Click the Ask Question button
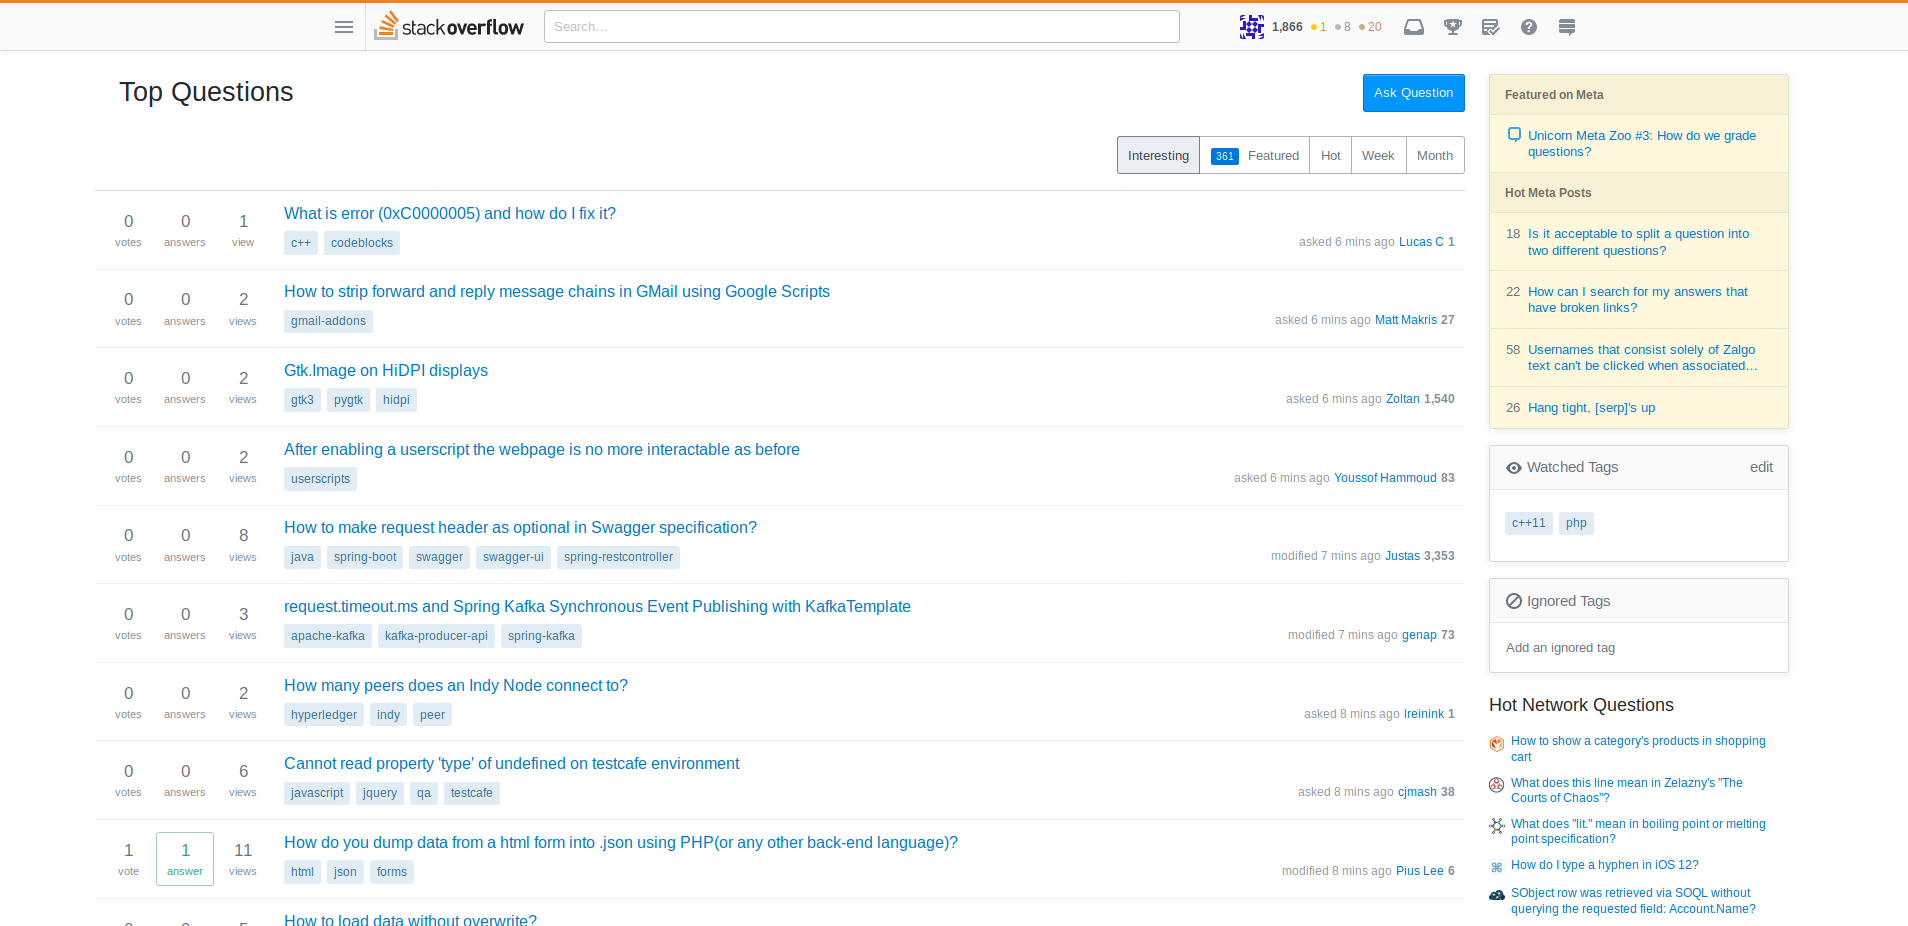This screenshot has width=1908, height=926. 1413,92
